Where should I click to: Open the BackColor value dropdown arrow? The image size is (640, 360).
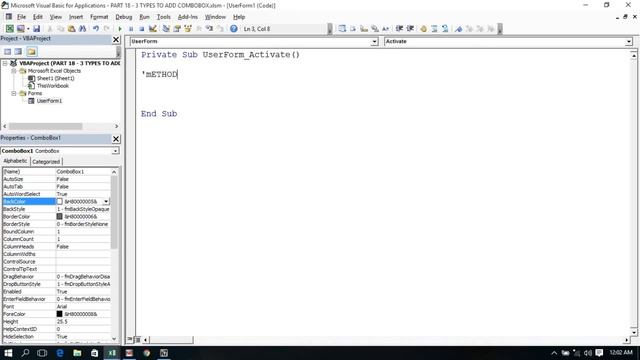106,202
